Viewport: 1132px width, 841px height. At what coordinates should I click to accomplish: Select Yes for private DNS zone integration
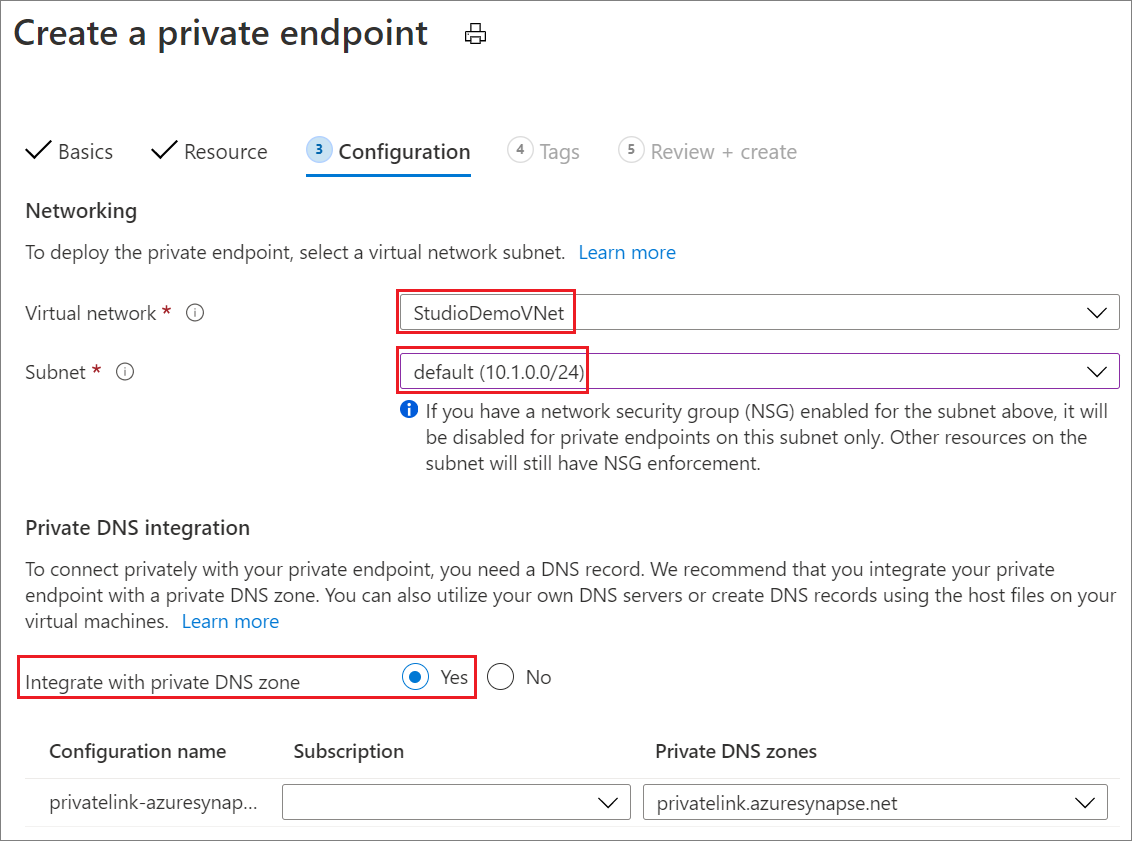coord(415,677)
